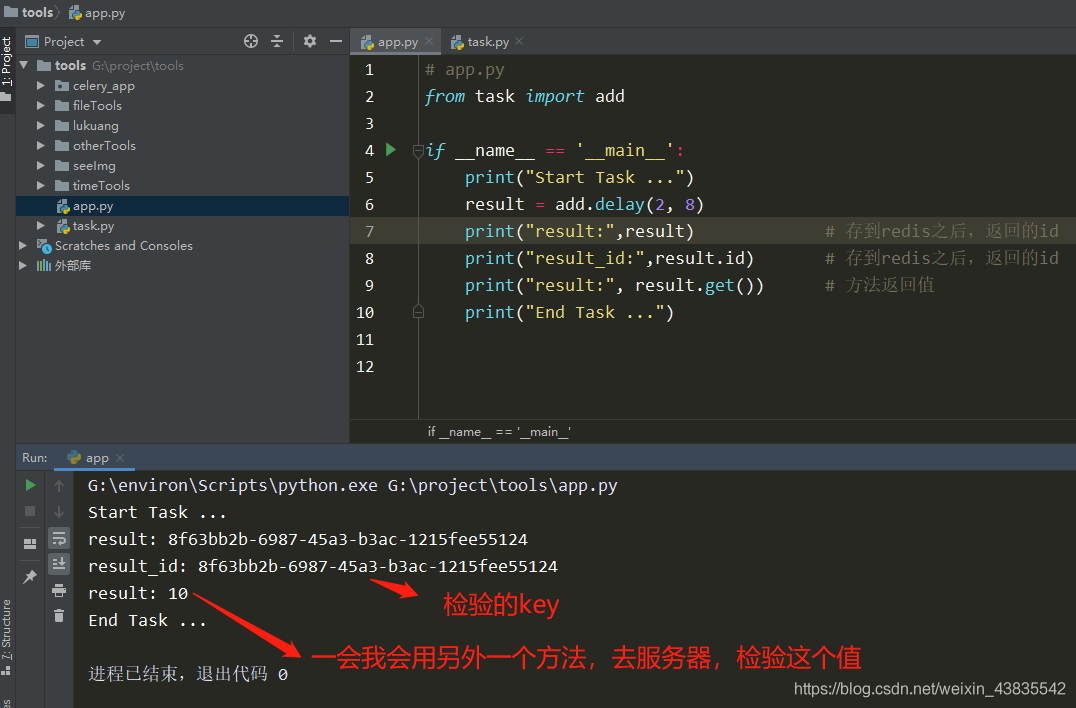1076x708 pixels.
Task: Pin the run tab with pin icon
Action: 30,577
